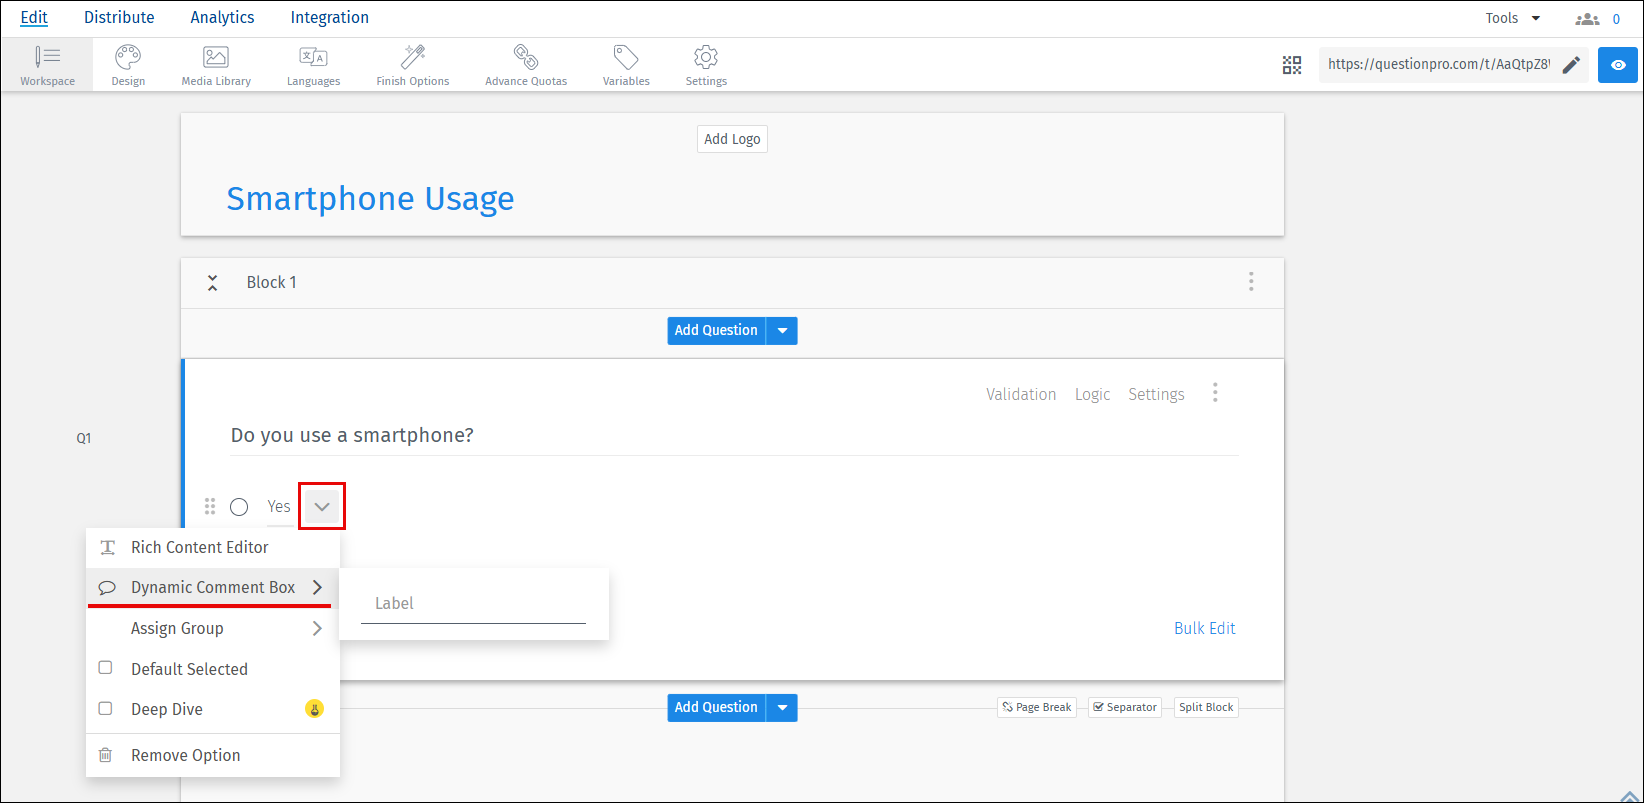1644x803 pixels.
Task: Edit the Yes answer label
Action: click(x=279, y=506)
